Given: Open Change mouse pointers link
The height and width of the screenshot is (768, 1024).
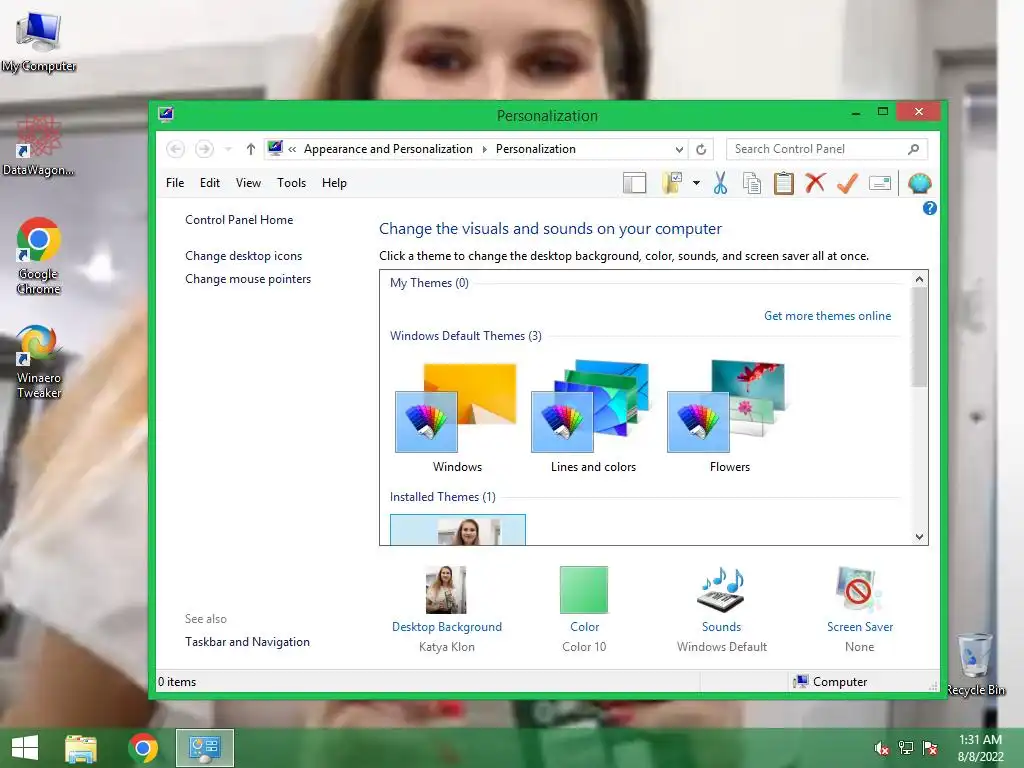Looking at the screenshot, I should click(x=248, y=279).
